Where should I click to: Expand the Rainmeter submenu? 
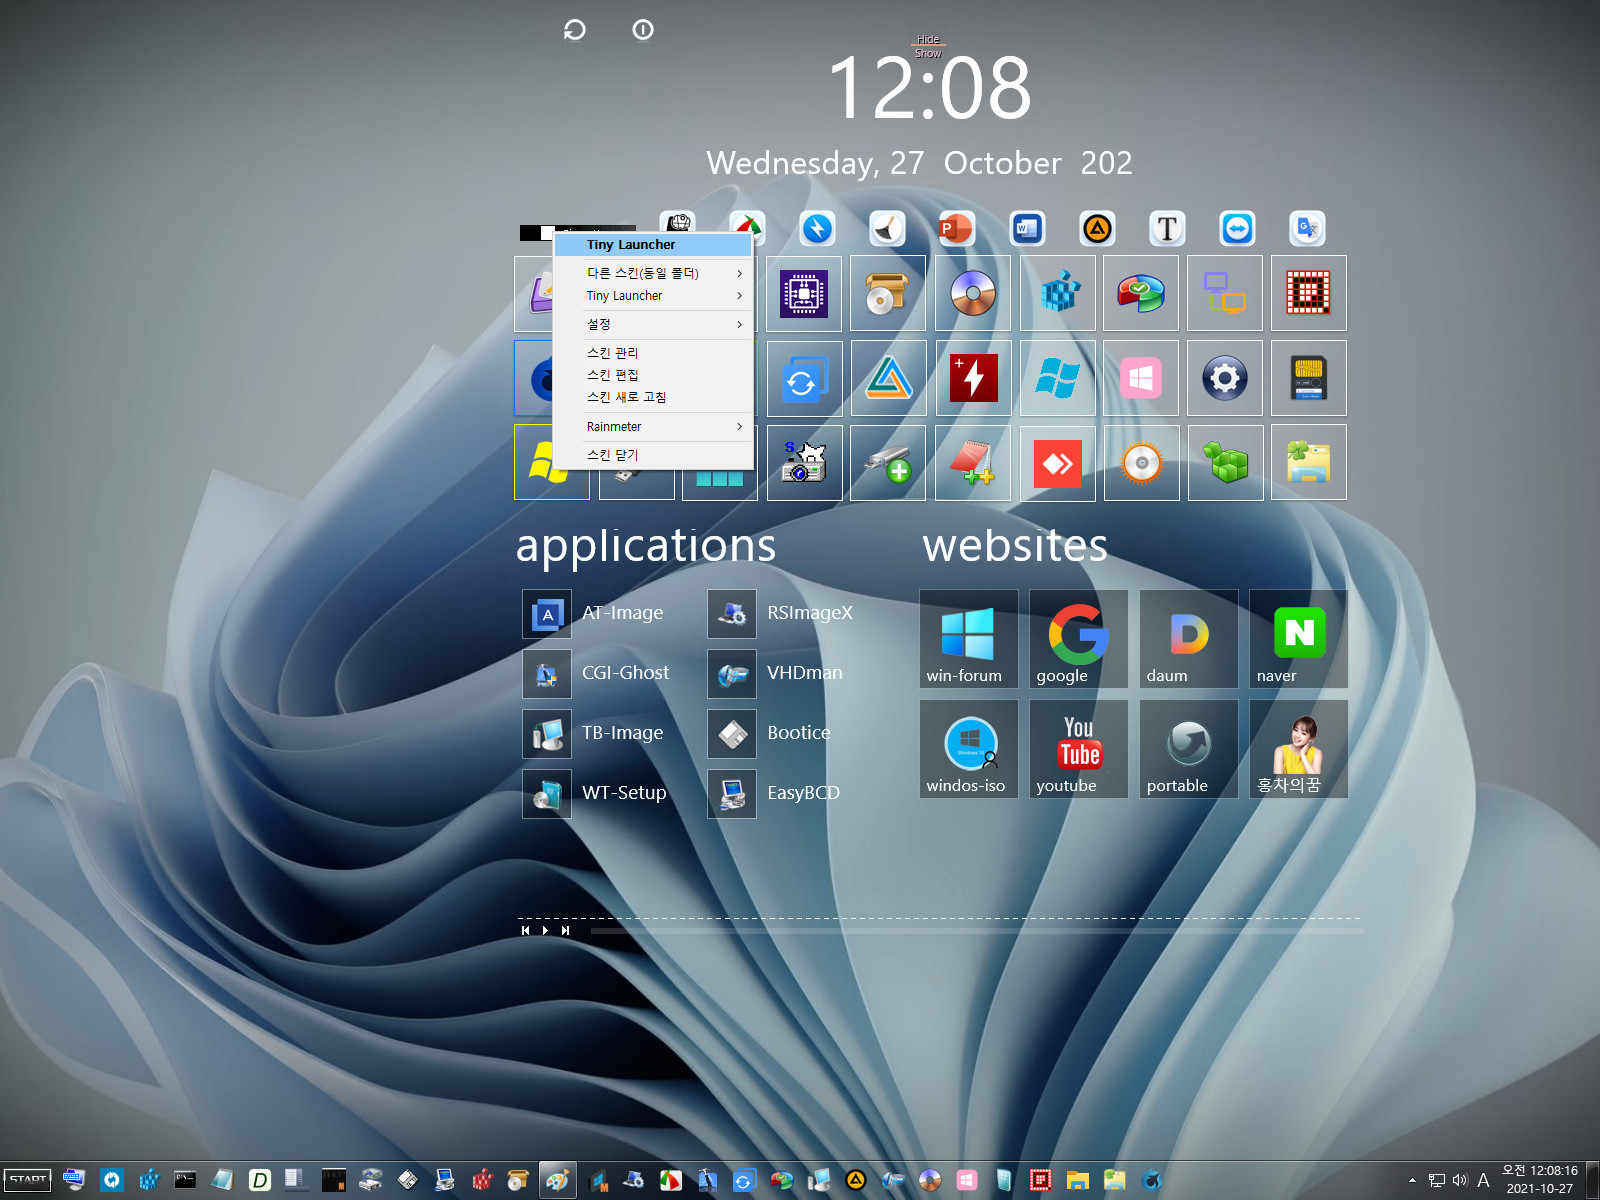click(653, 427)
